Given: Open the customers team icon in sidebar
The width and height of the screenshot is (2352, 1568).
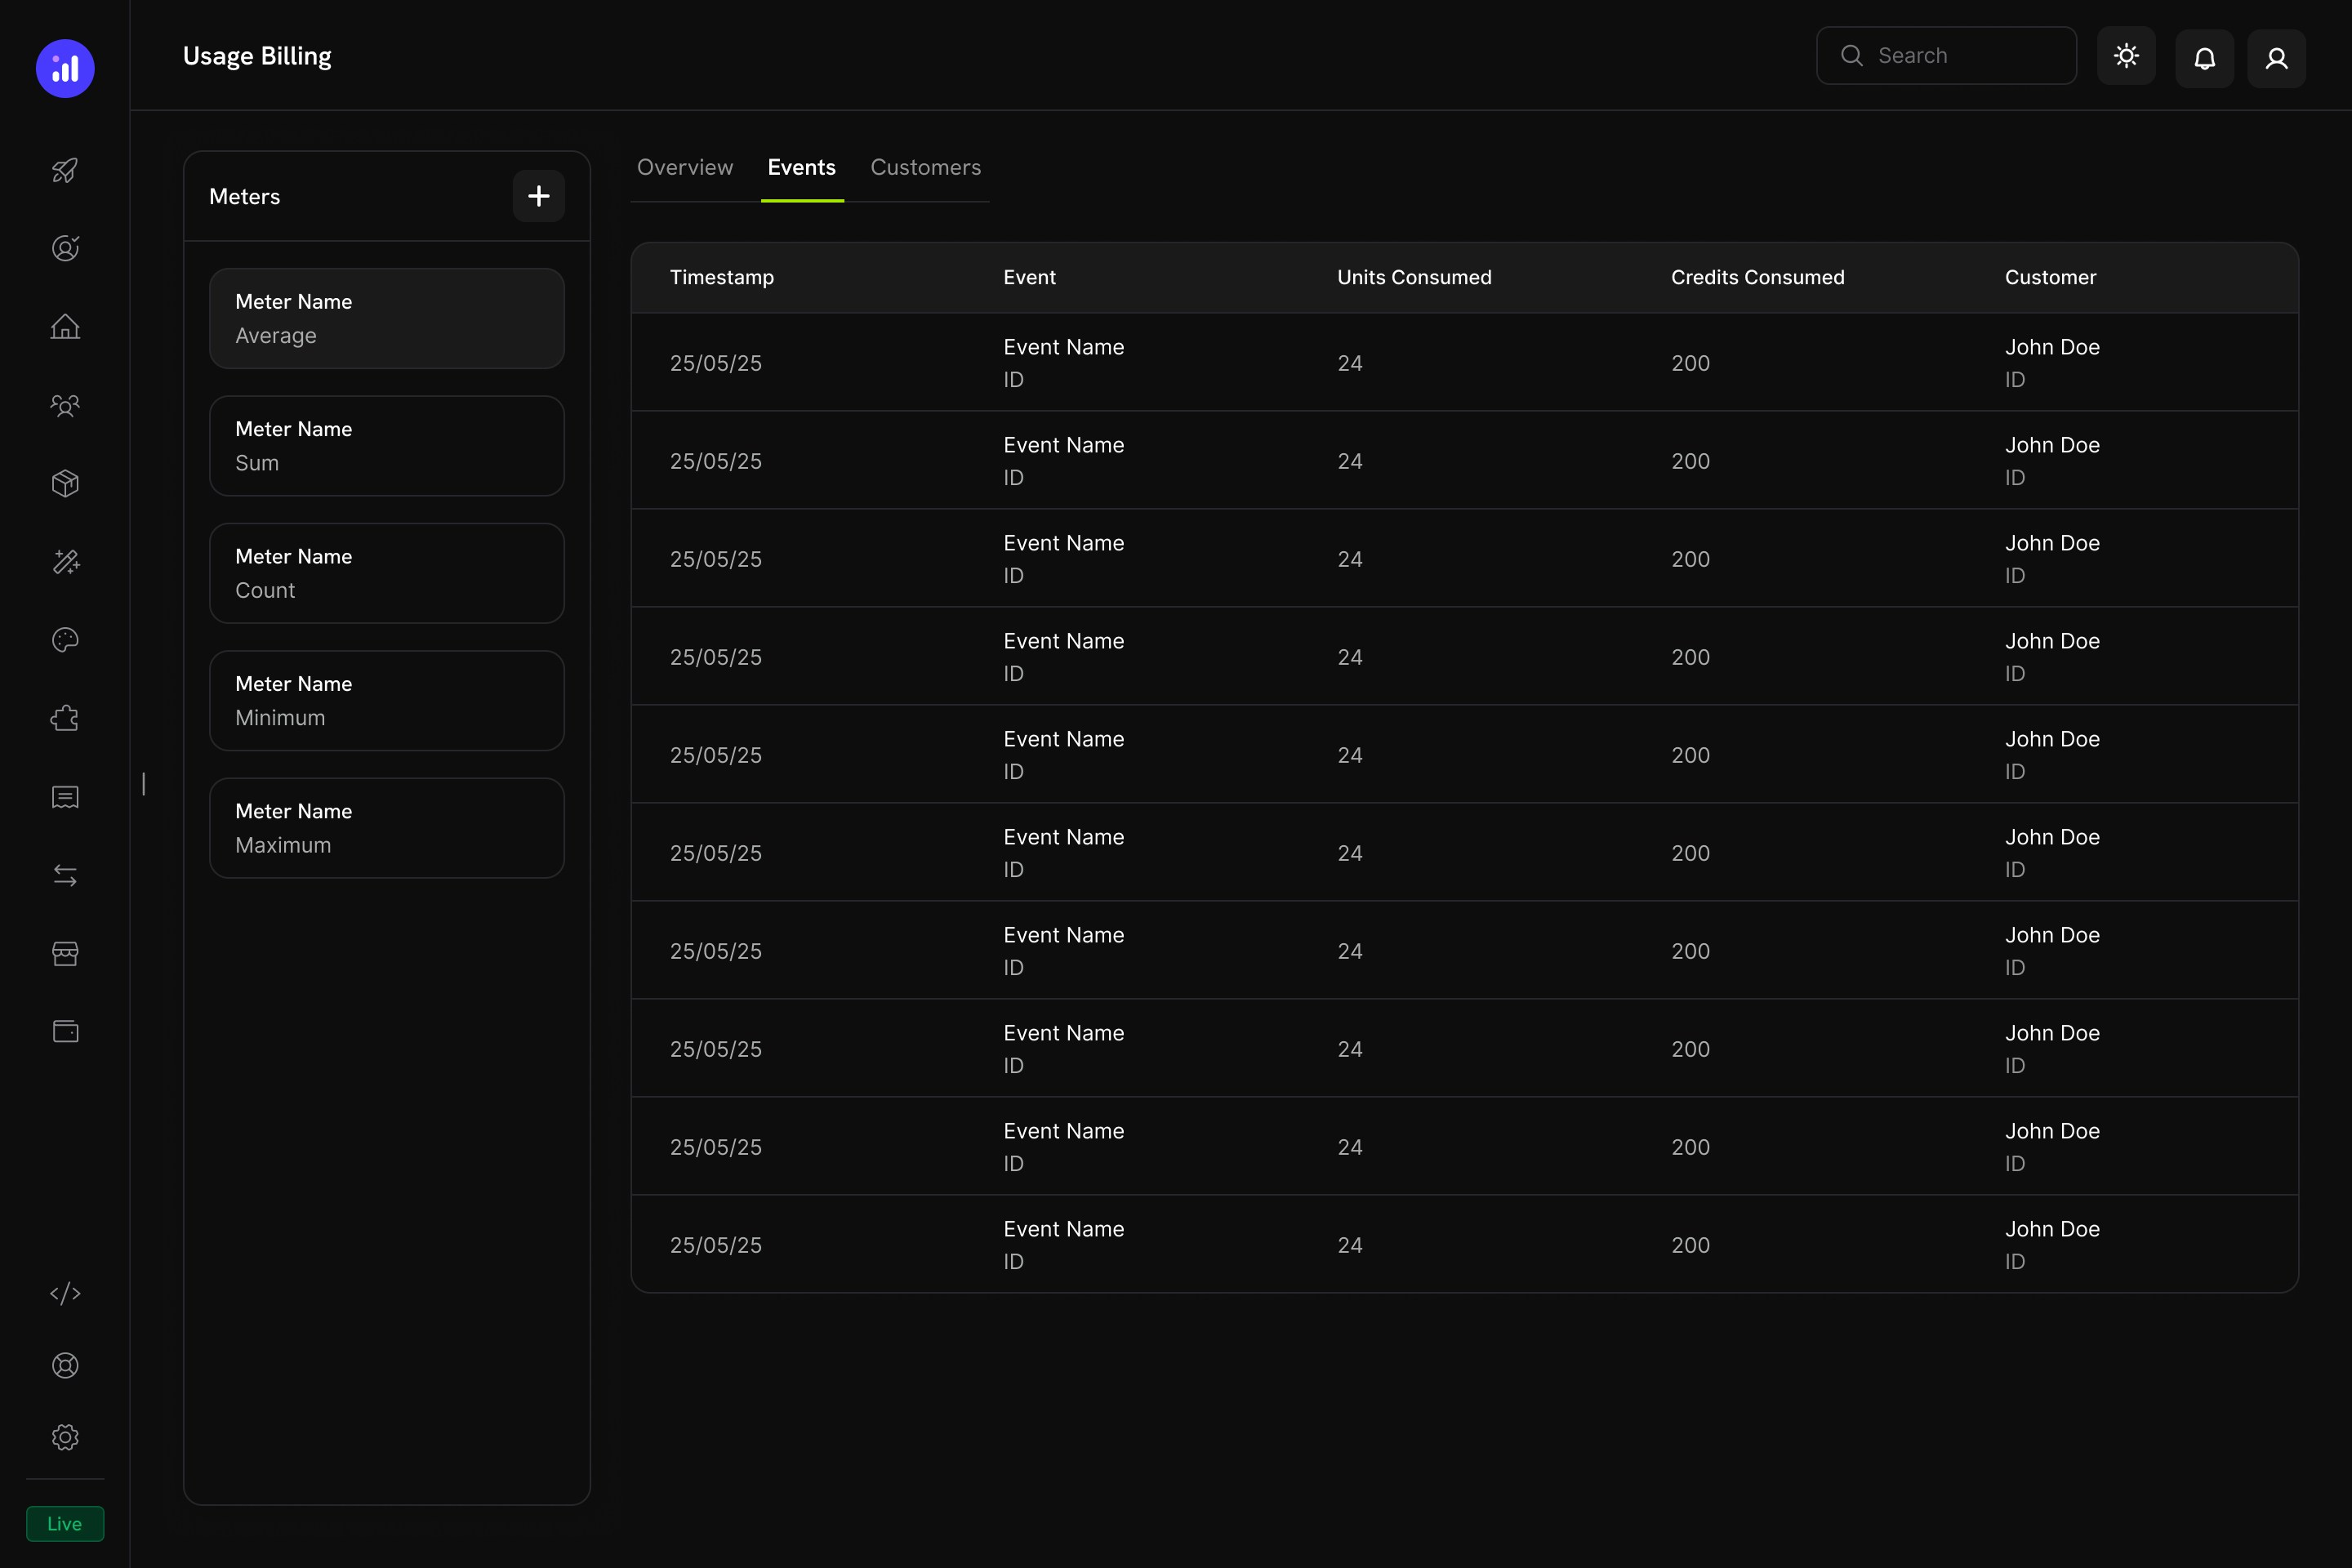Looking at the screenshot, I should [65, 405].
